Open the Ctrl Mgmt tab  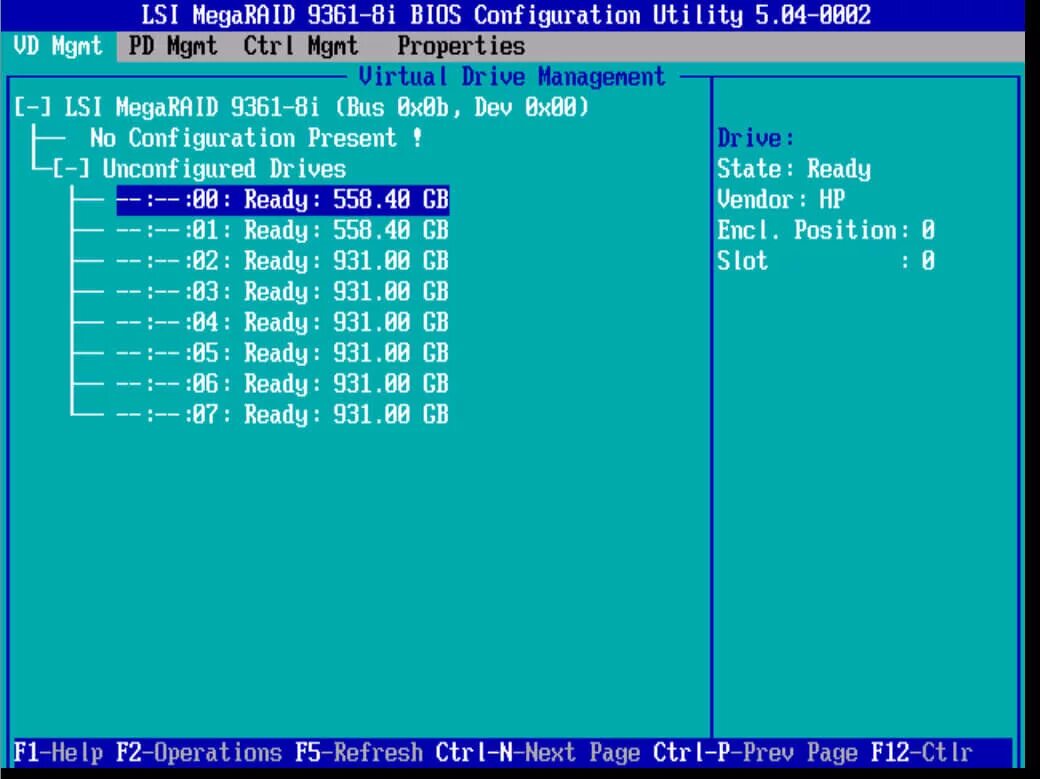[300, 46]
